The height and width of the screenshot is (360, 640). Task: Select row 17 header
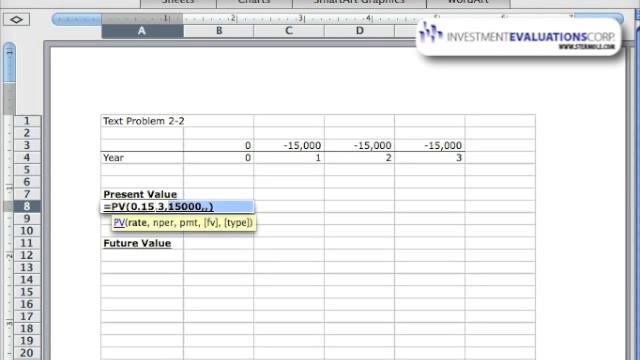27,317
